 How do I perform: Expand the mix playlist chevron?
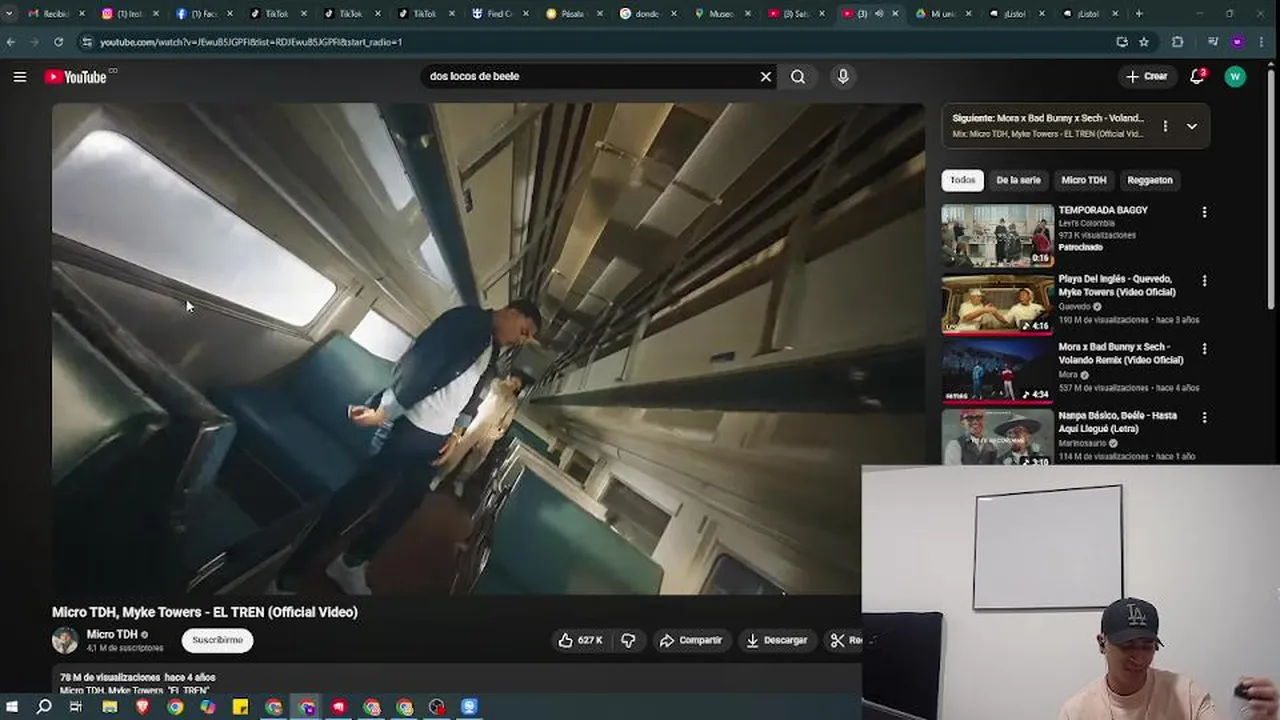click(x=1192, y=126)
